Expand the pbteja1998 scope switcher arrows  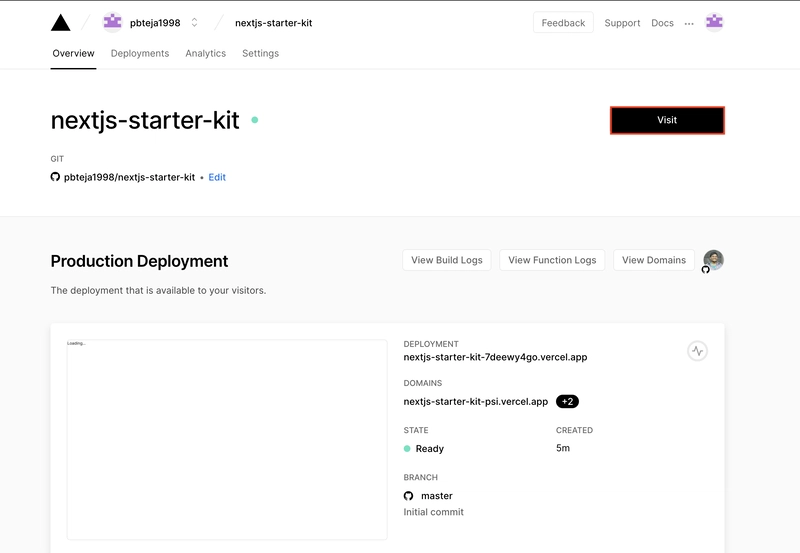tap(194, 22)
